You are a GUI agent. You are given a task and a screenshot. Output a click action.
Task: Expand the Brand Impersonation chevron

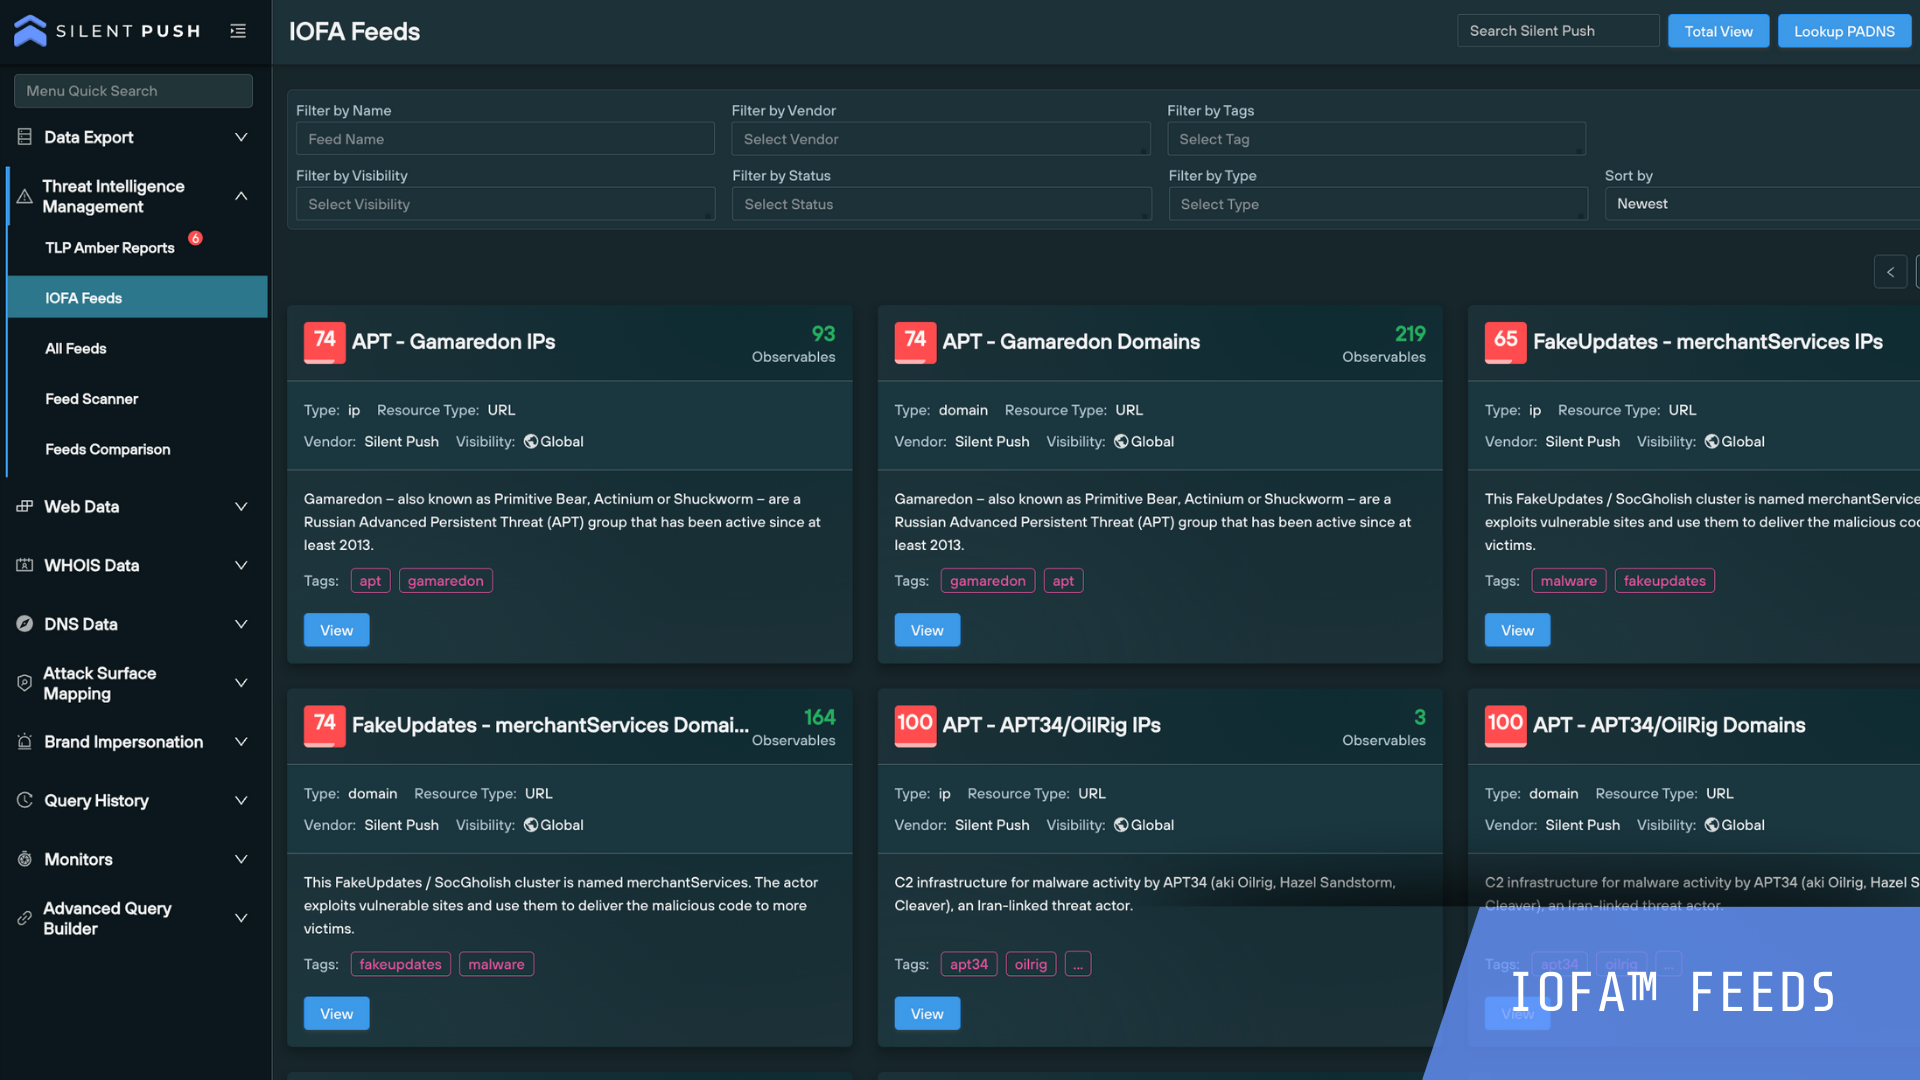click(241, 742)
